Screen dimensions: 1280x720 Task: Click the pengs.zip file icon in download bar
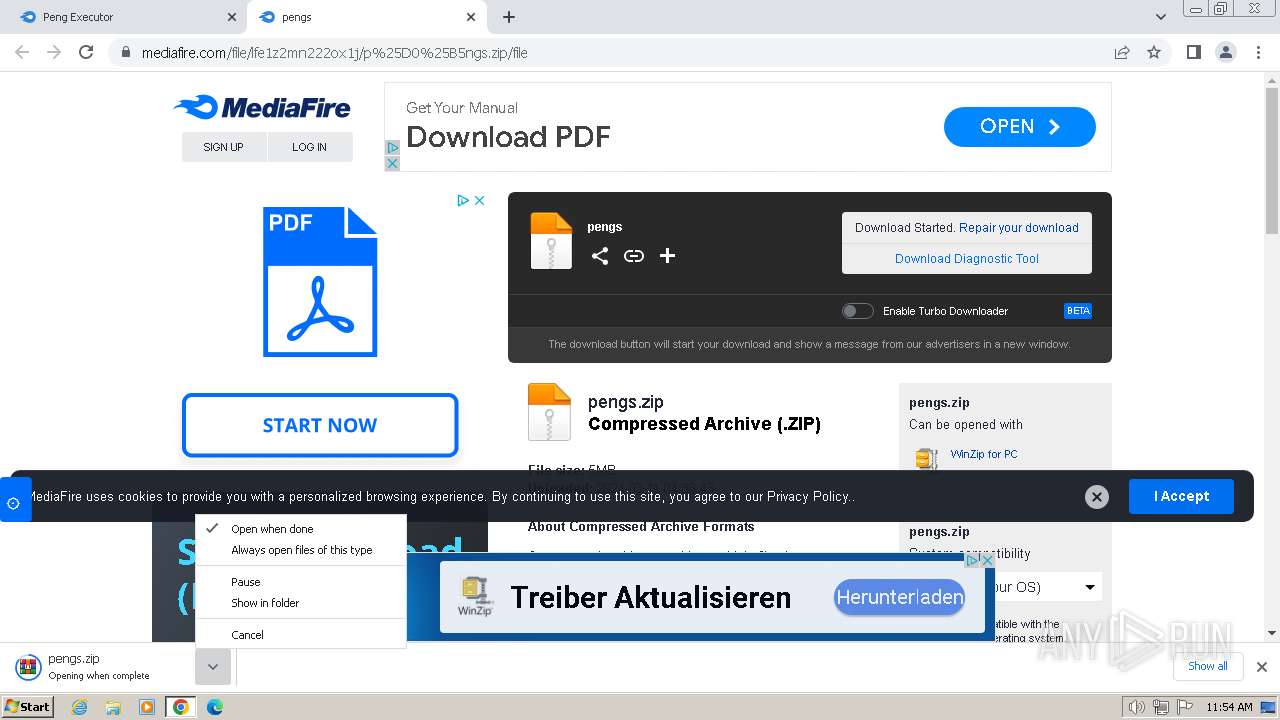[x=28, y=667]
